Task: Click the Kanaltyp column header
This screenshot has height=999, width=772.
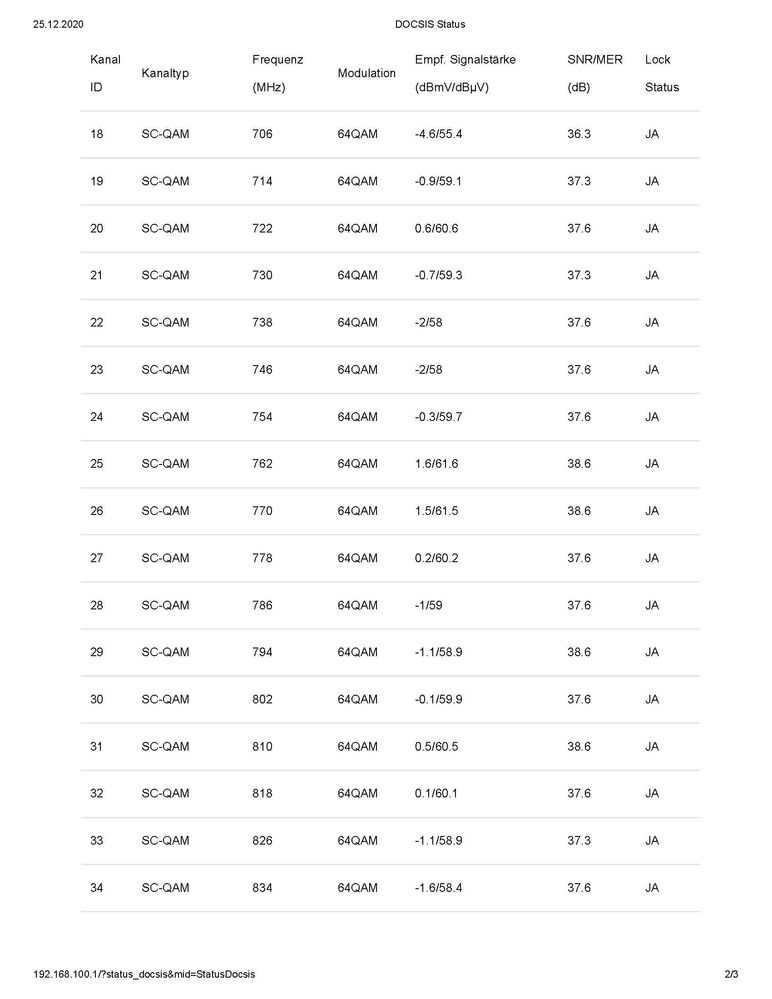Action: tap(165, 74)
